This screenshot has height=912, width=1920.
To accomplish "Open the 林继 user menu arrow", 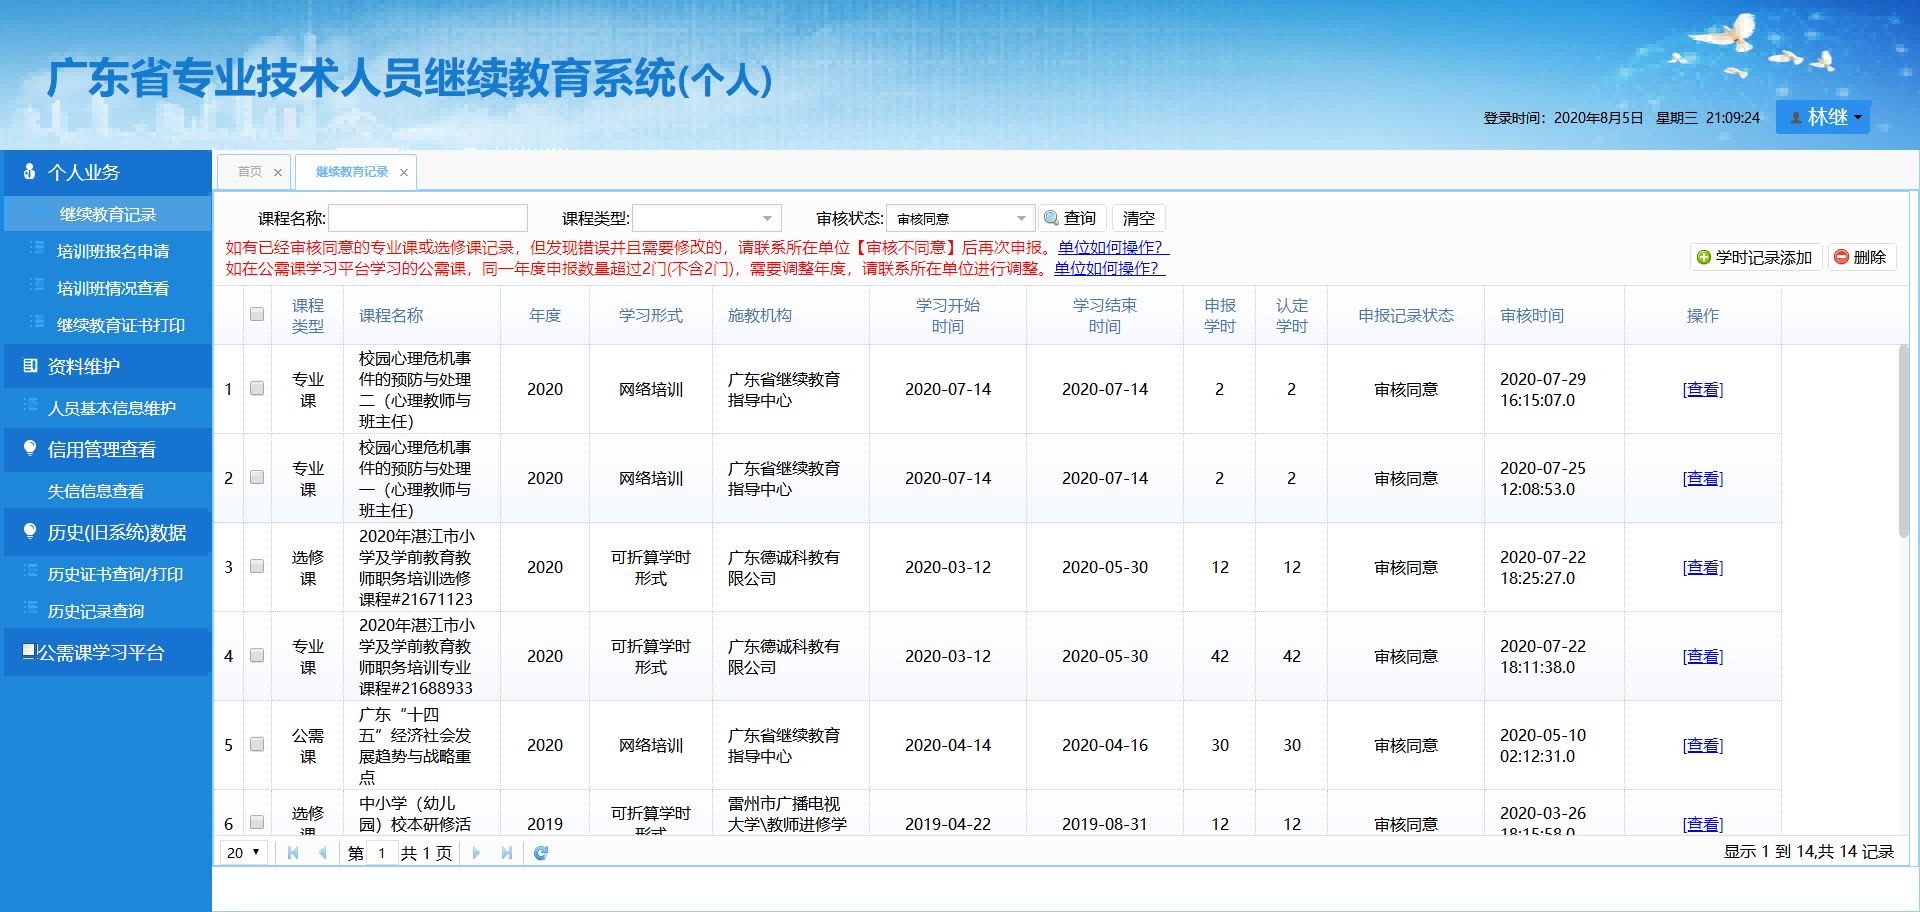I will (x=1858, y=117).
